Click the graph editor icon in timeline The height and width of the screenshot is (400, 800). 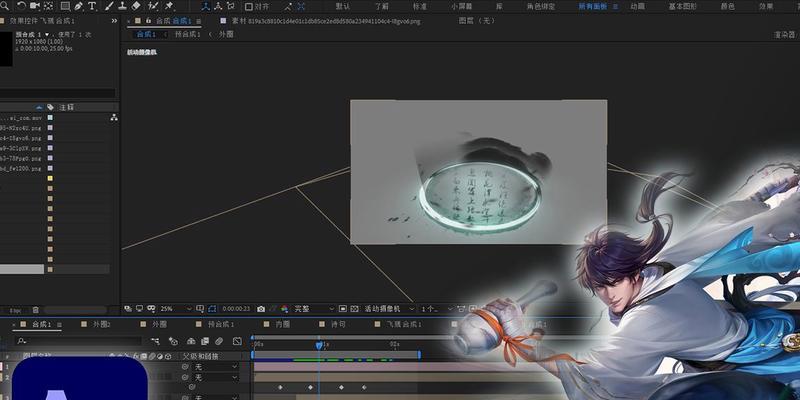coord(237,341)
